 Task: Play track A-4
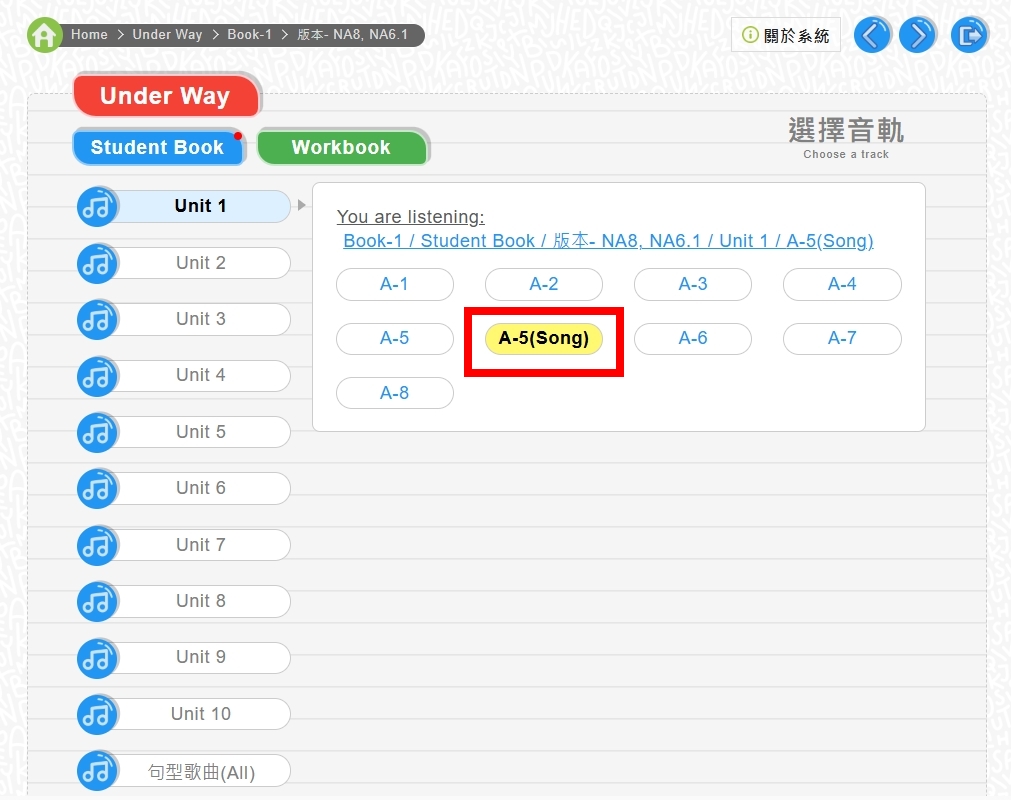[x=842, y=284]
